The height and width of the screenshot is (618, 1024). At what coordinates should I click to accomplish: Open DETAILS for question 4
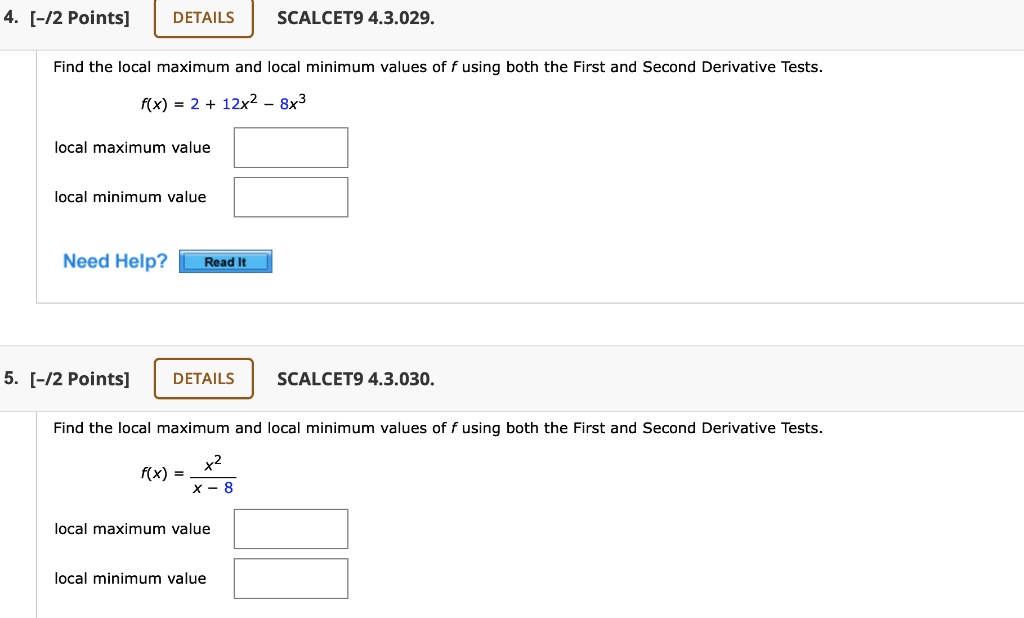click(x=203, y=17)
